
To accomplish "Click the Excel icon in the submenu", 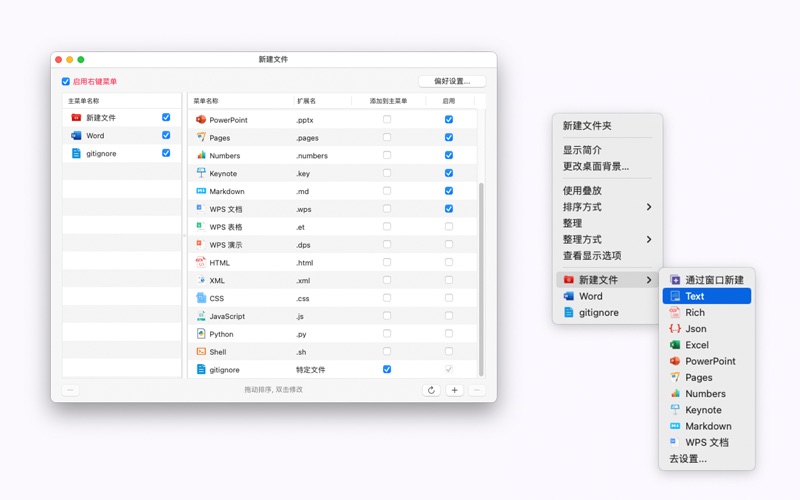I will coord(675,345).
